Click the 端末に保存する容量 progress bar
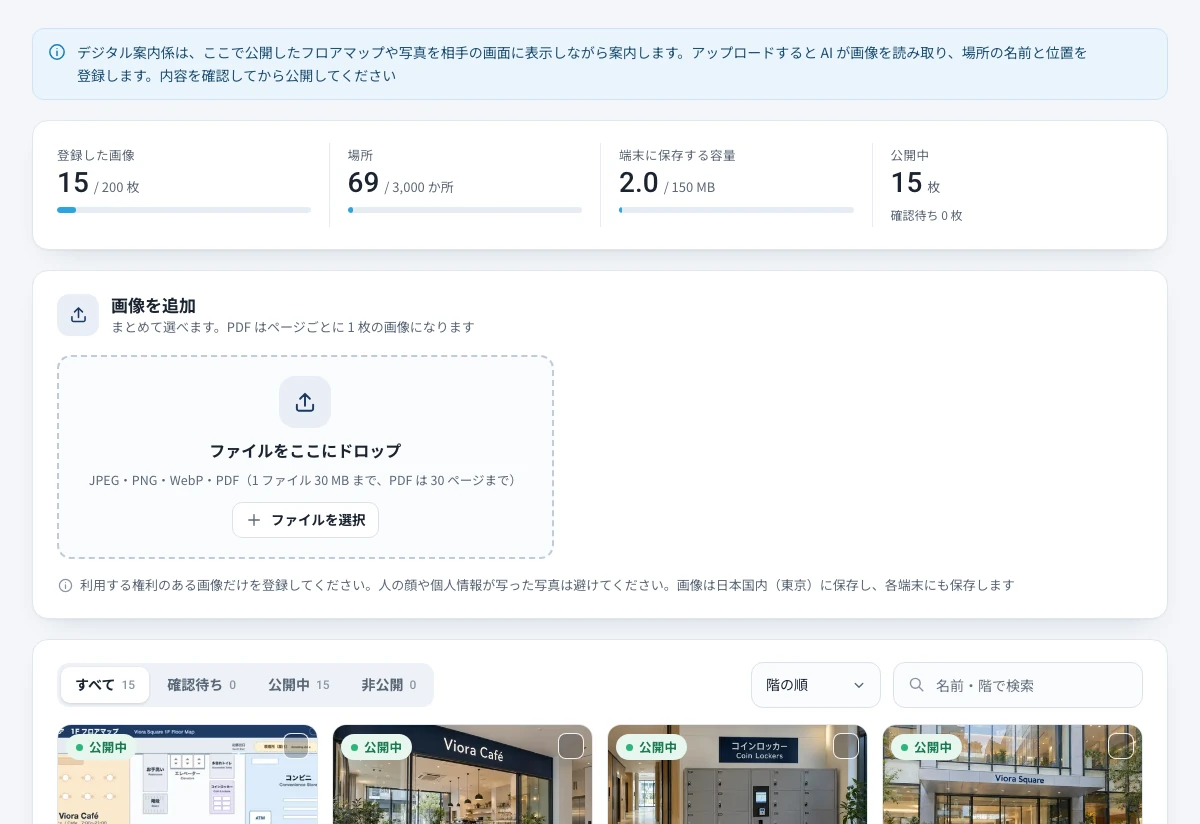The width and height of the screenshot is (1200, 824). coord(736,210)
